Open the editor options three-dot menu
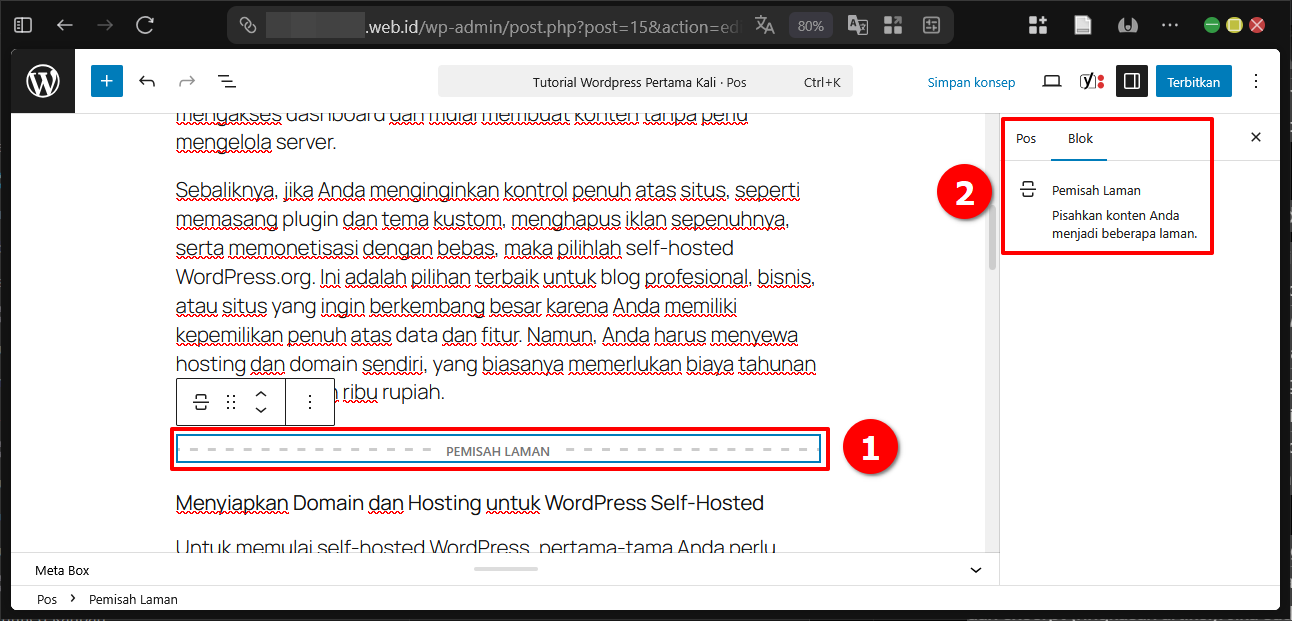The height and width of the screenshot is (621, 1292). coord(1255,81)
